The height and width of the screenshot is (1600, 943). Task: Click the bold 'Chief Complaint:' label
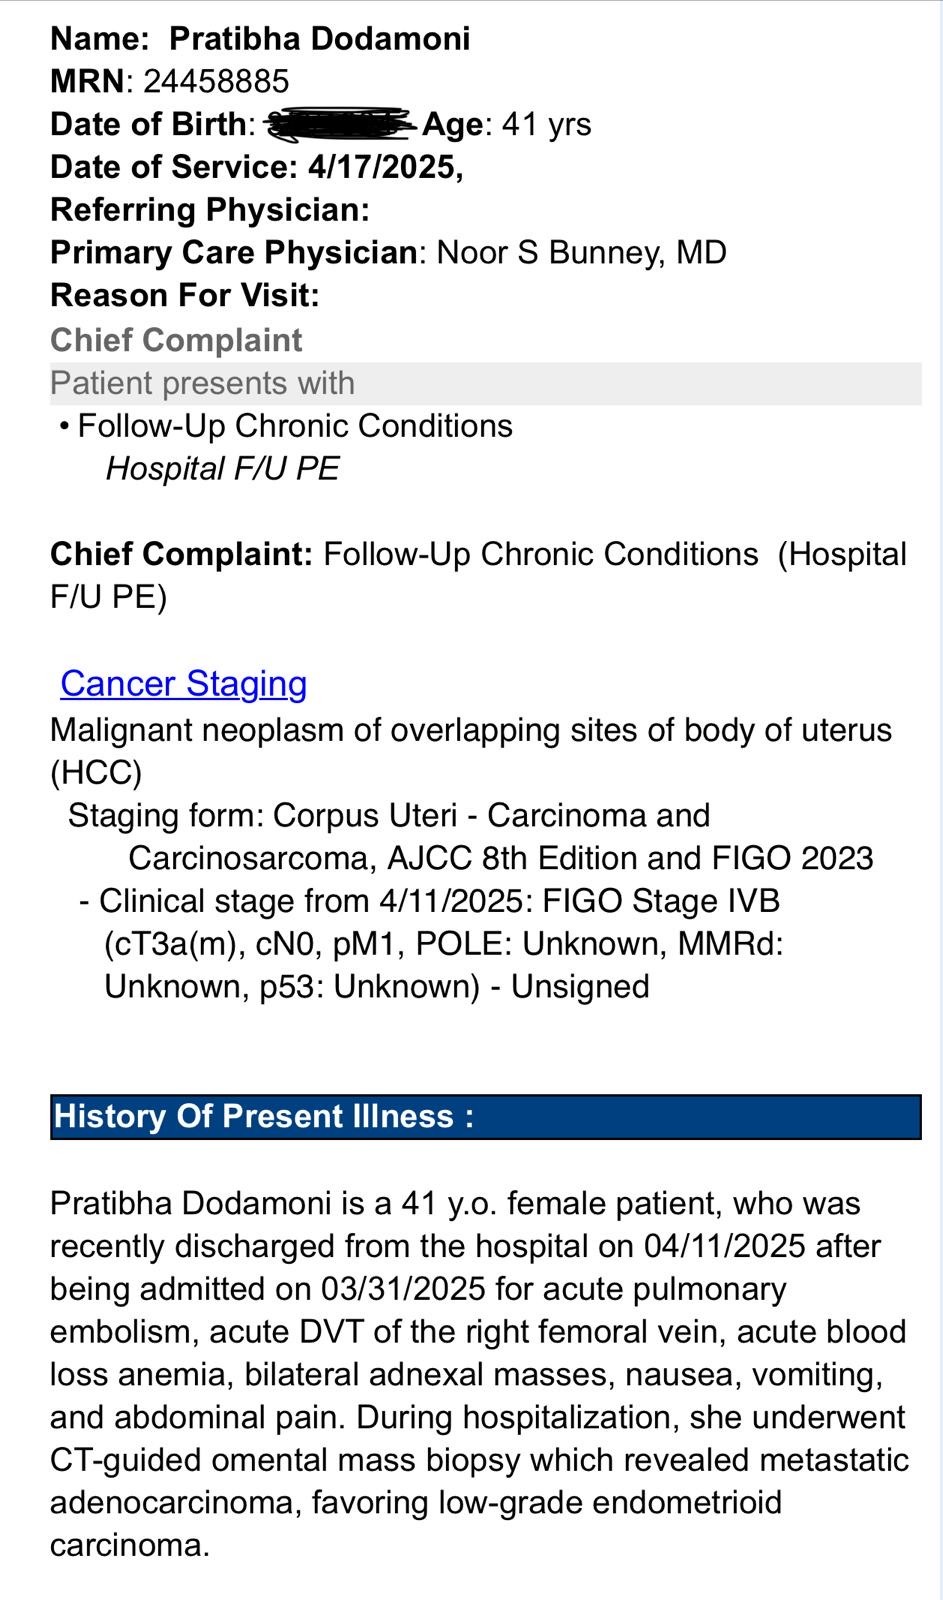[x=182, y=554]
